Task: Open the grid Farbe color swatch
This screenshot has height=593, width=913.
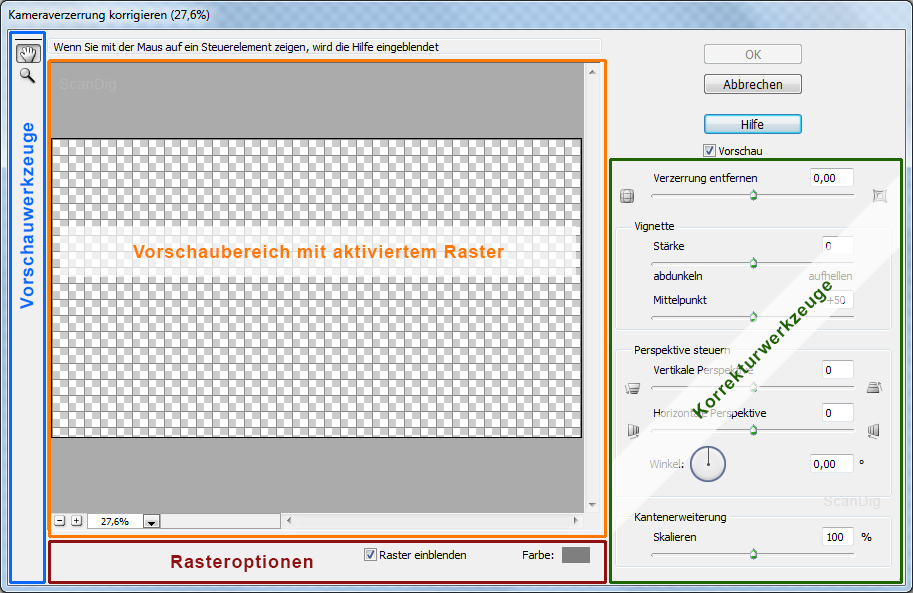Action: [x=575, y=555]
